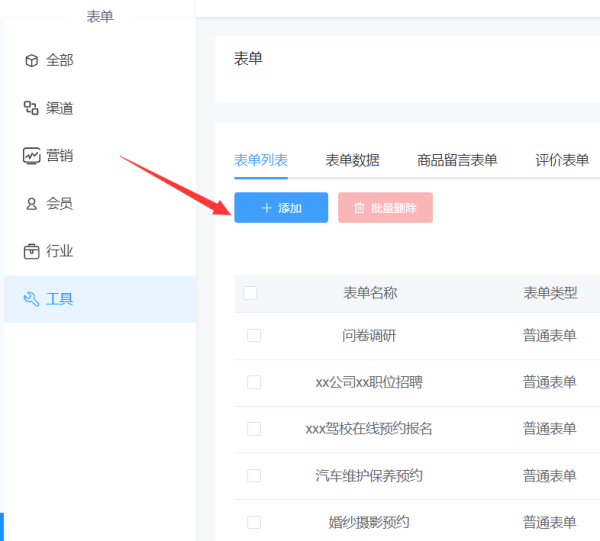This screenshot has height=541, width=600.
Task: Click the xx公司xx职位招聘 form name
Action: [369, 382]
